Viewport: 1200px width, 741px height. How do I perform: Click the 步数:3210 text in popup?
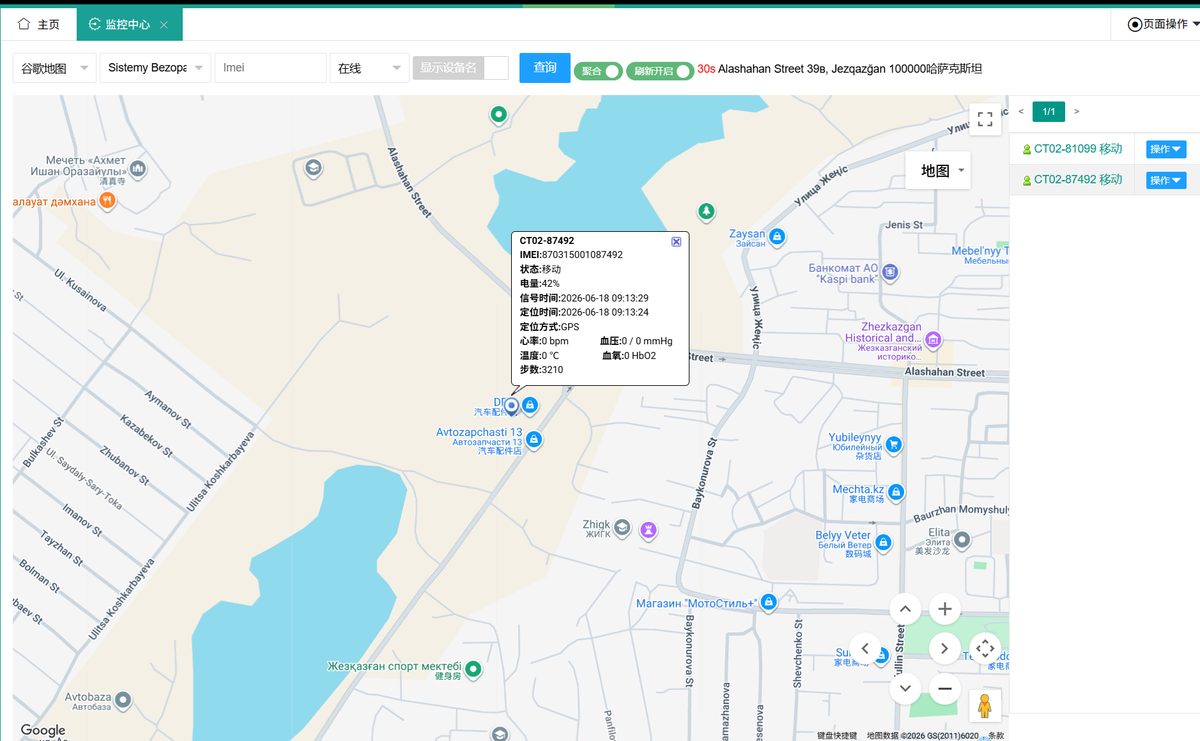[542, 370]
